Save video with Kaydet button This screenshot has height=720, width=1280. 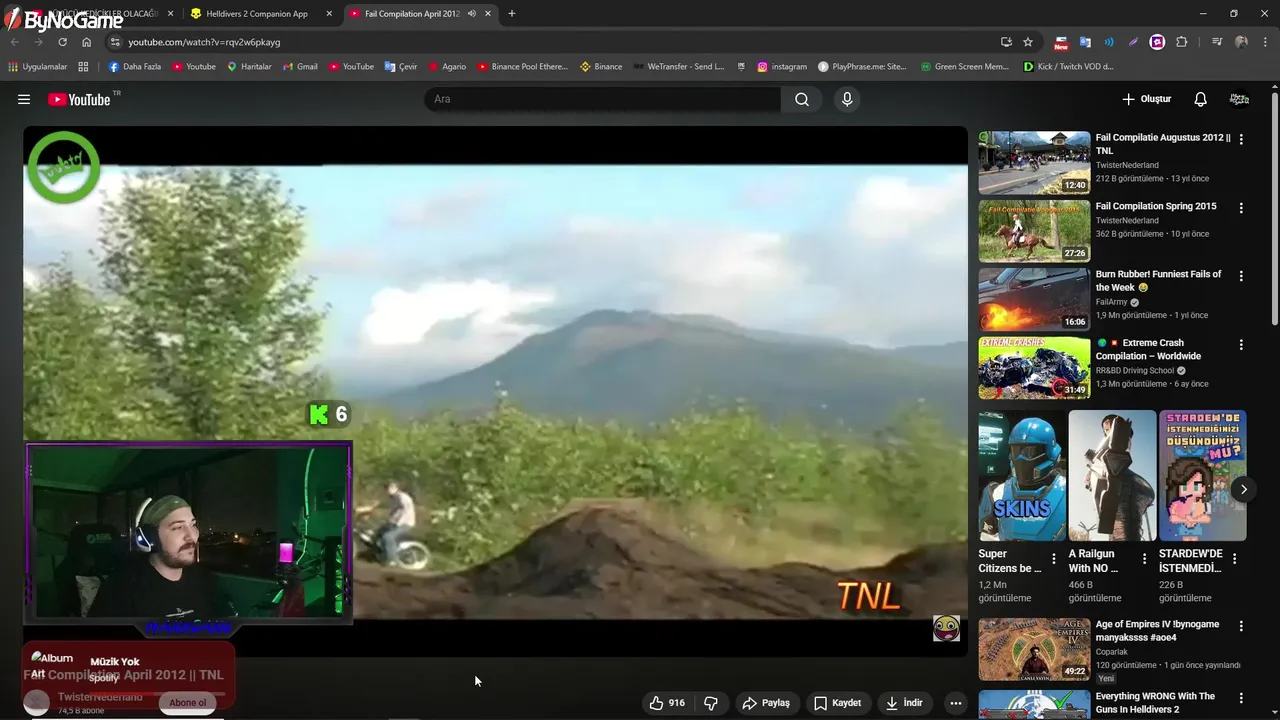pyautogui.click(x=837, y=703)
